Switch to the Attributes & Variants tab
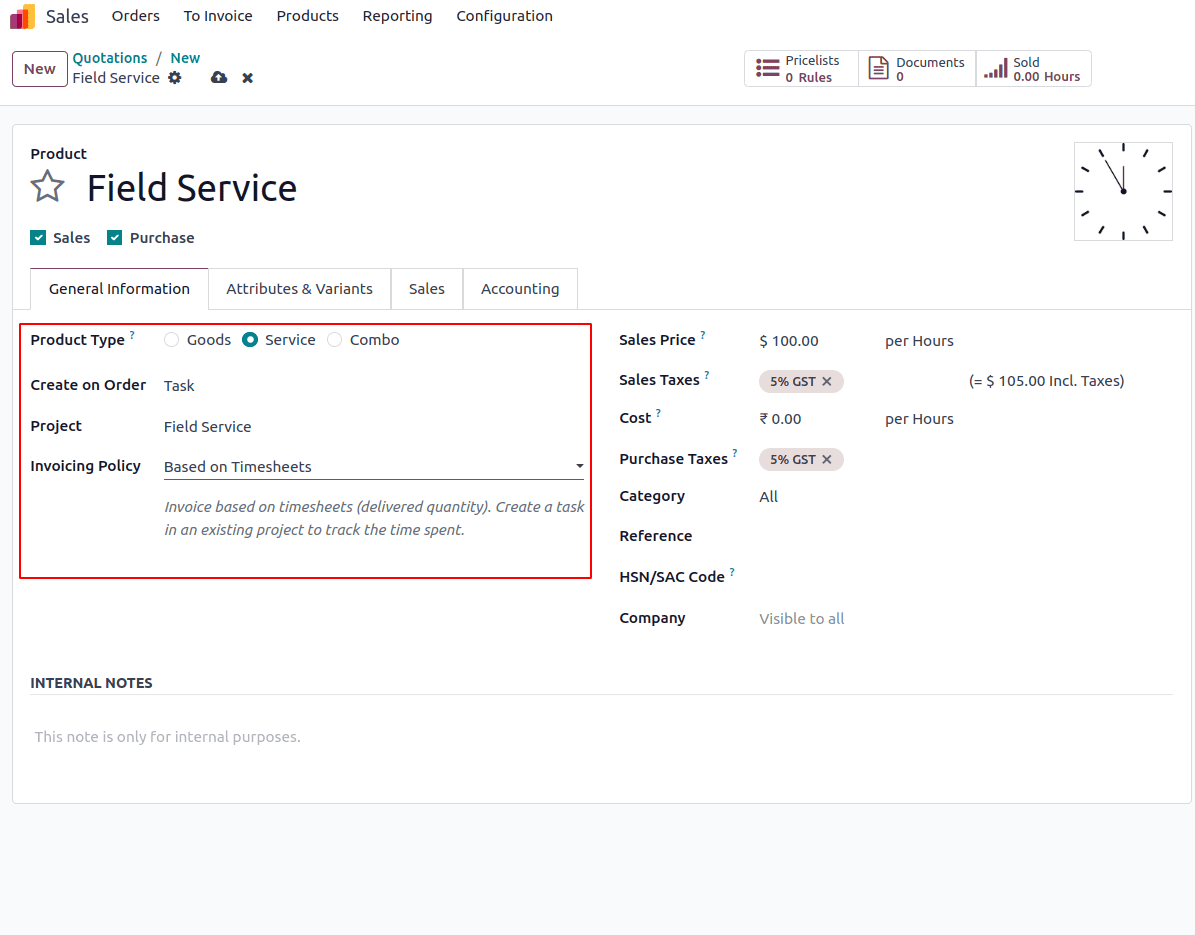 pyautogui.click(x=299, y=289)
